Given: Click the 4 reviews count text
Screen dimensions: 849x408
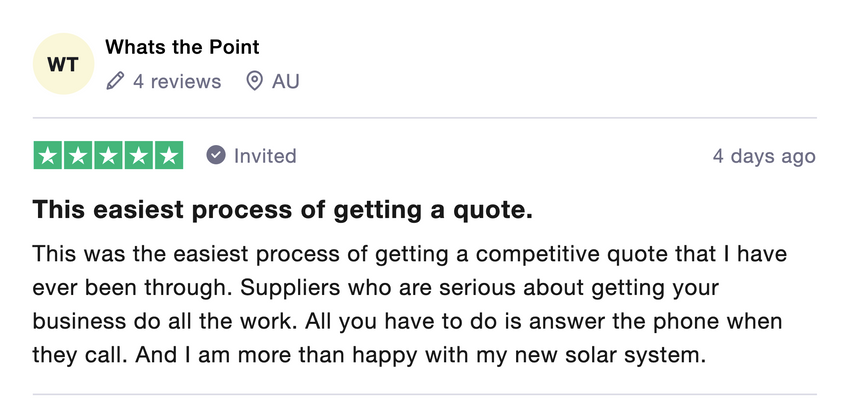Looking at the screenshot, I should pos(177,82).
